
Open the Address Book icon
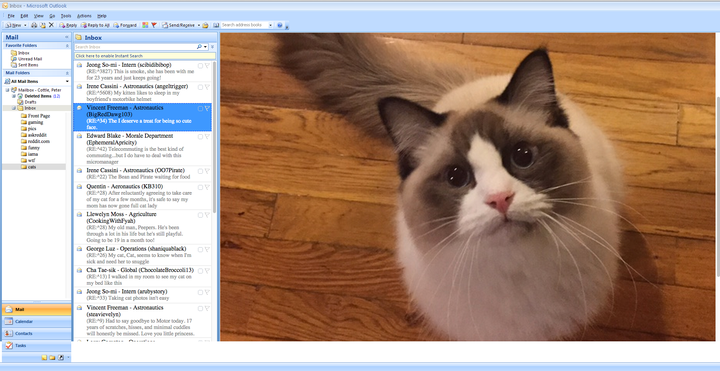(216, 25)
